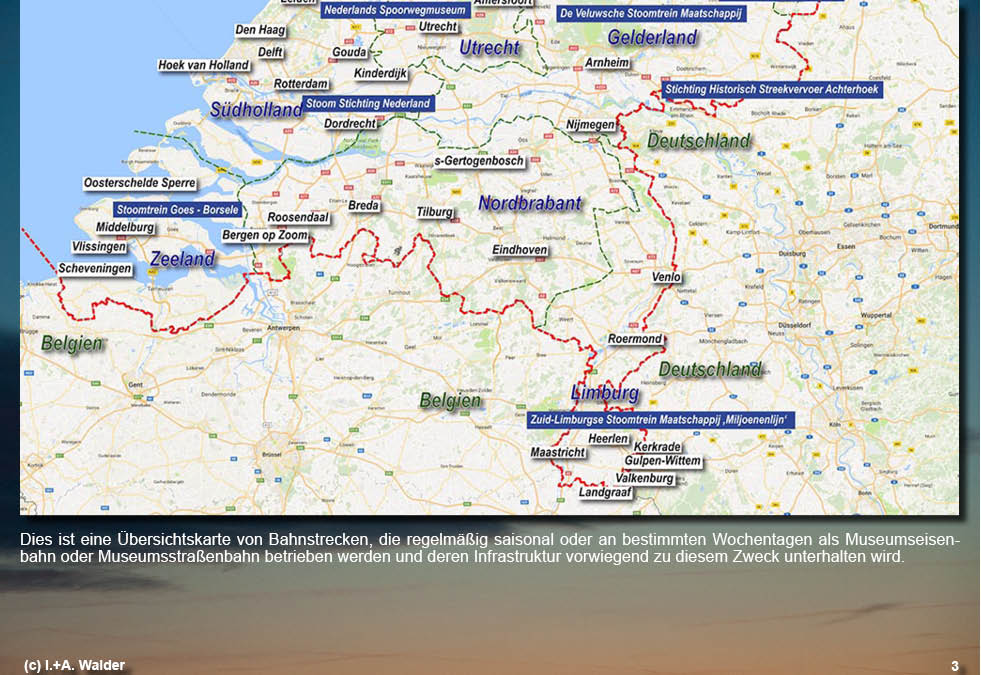
Task: Click the Zeeland province name
Action: pos(182,259)
